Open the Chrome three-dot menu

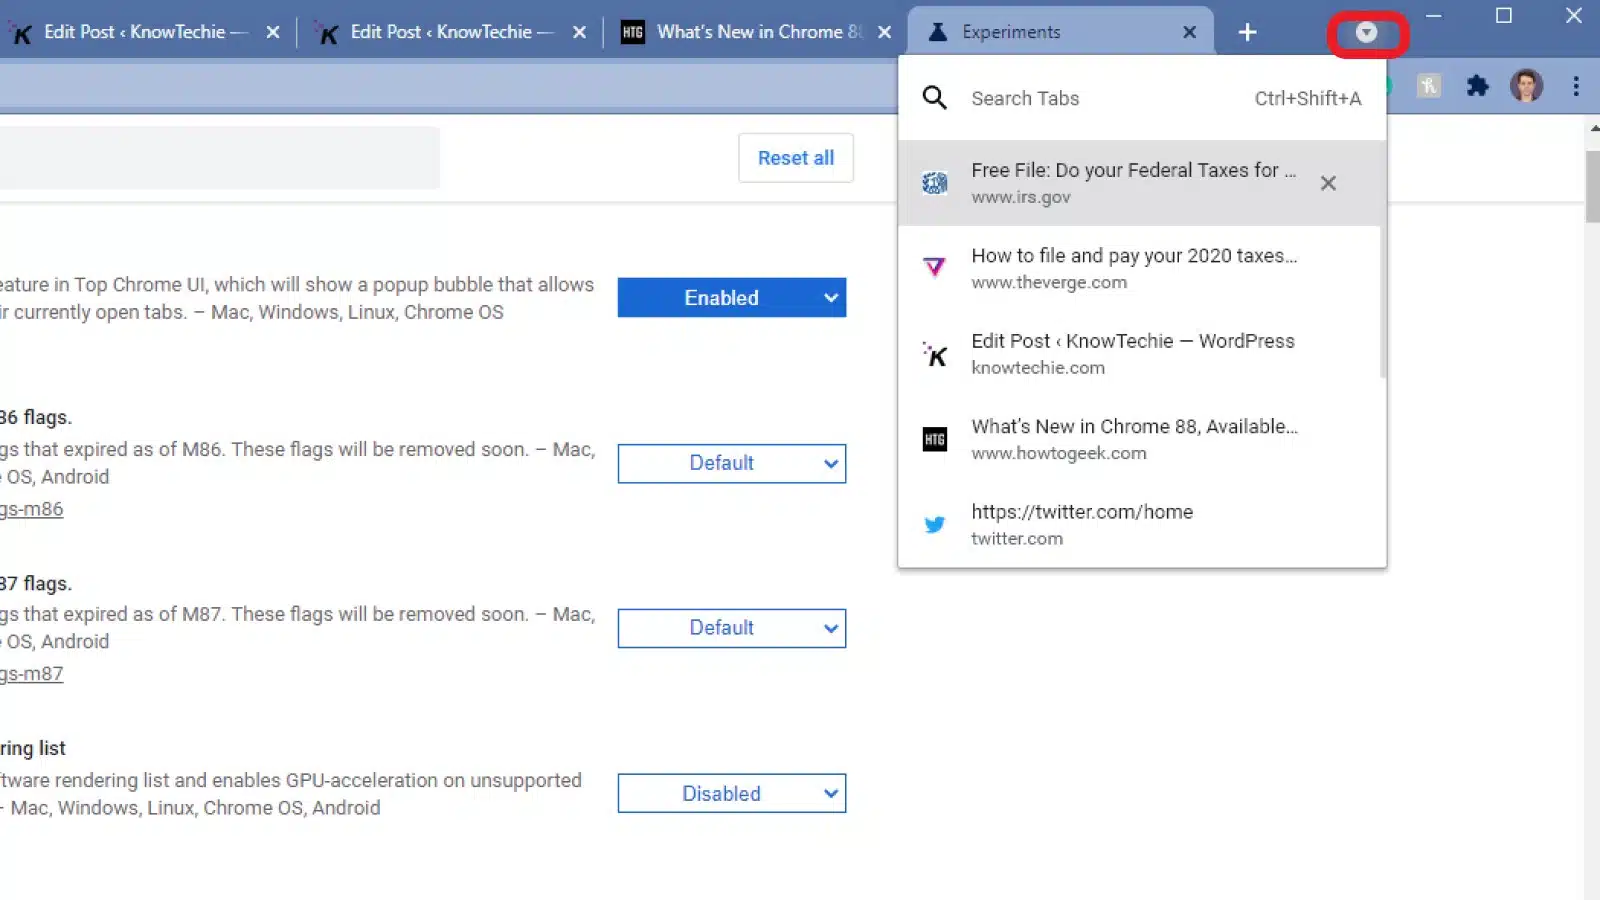pos(1575,86)
